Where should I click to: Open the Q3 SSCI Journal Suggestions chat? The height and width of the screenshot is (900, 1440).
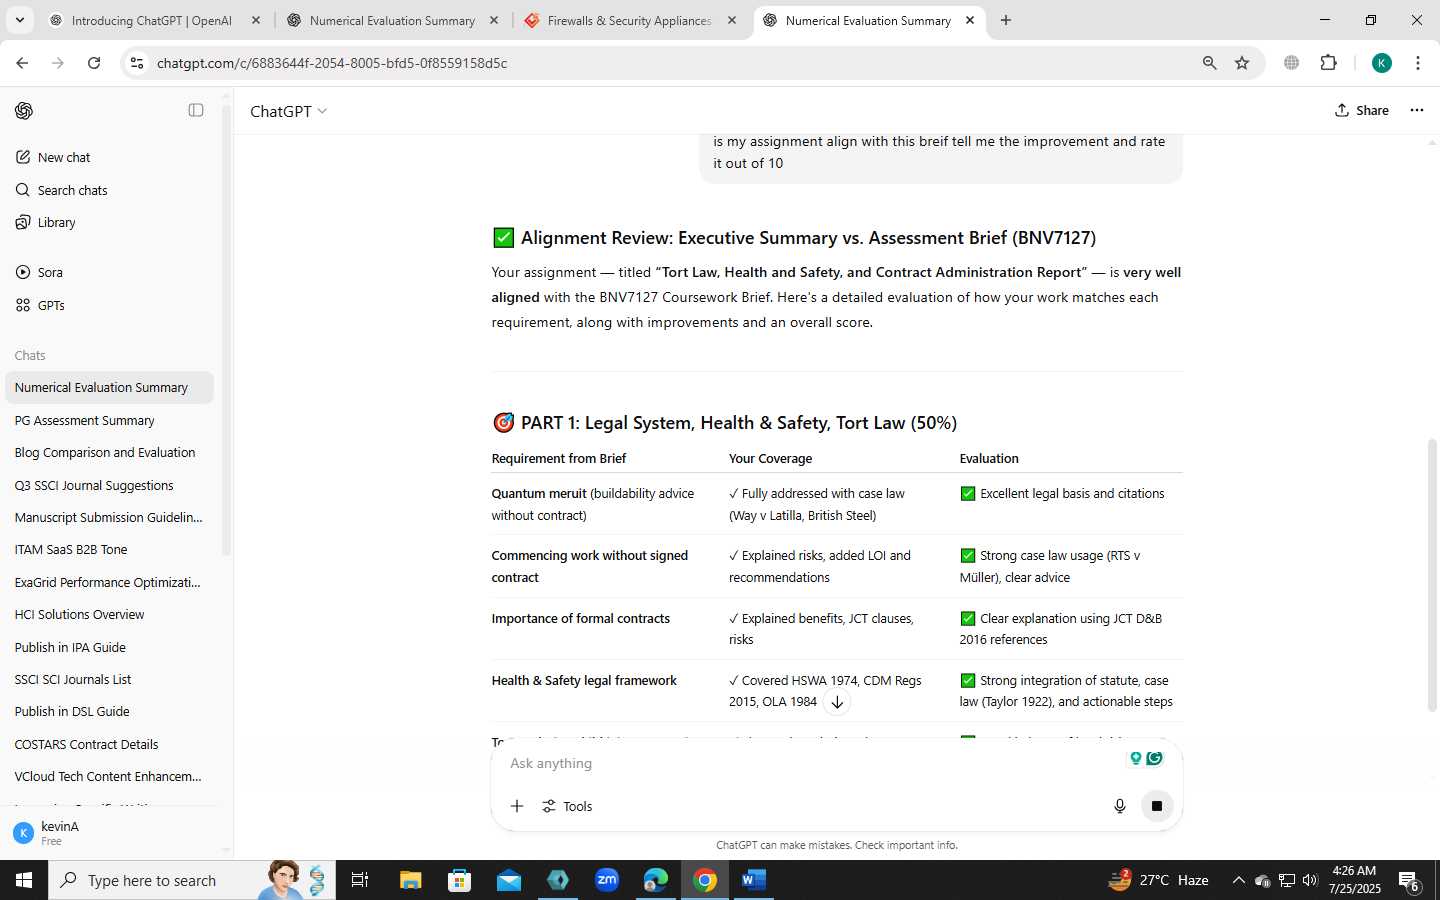(x=108, y=485)
